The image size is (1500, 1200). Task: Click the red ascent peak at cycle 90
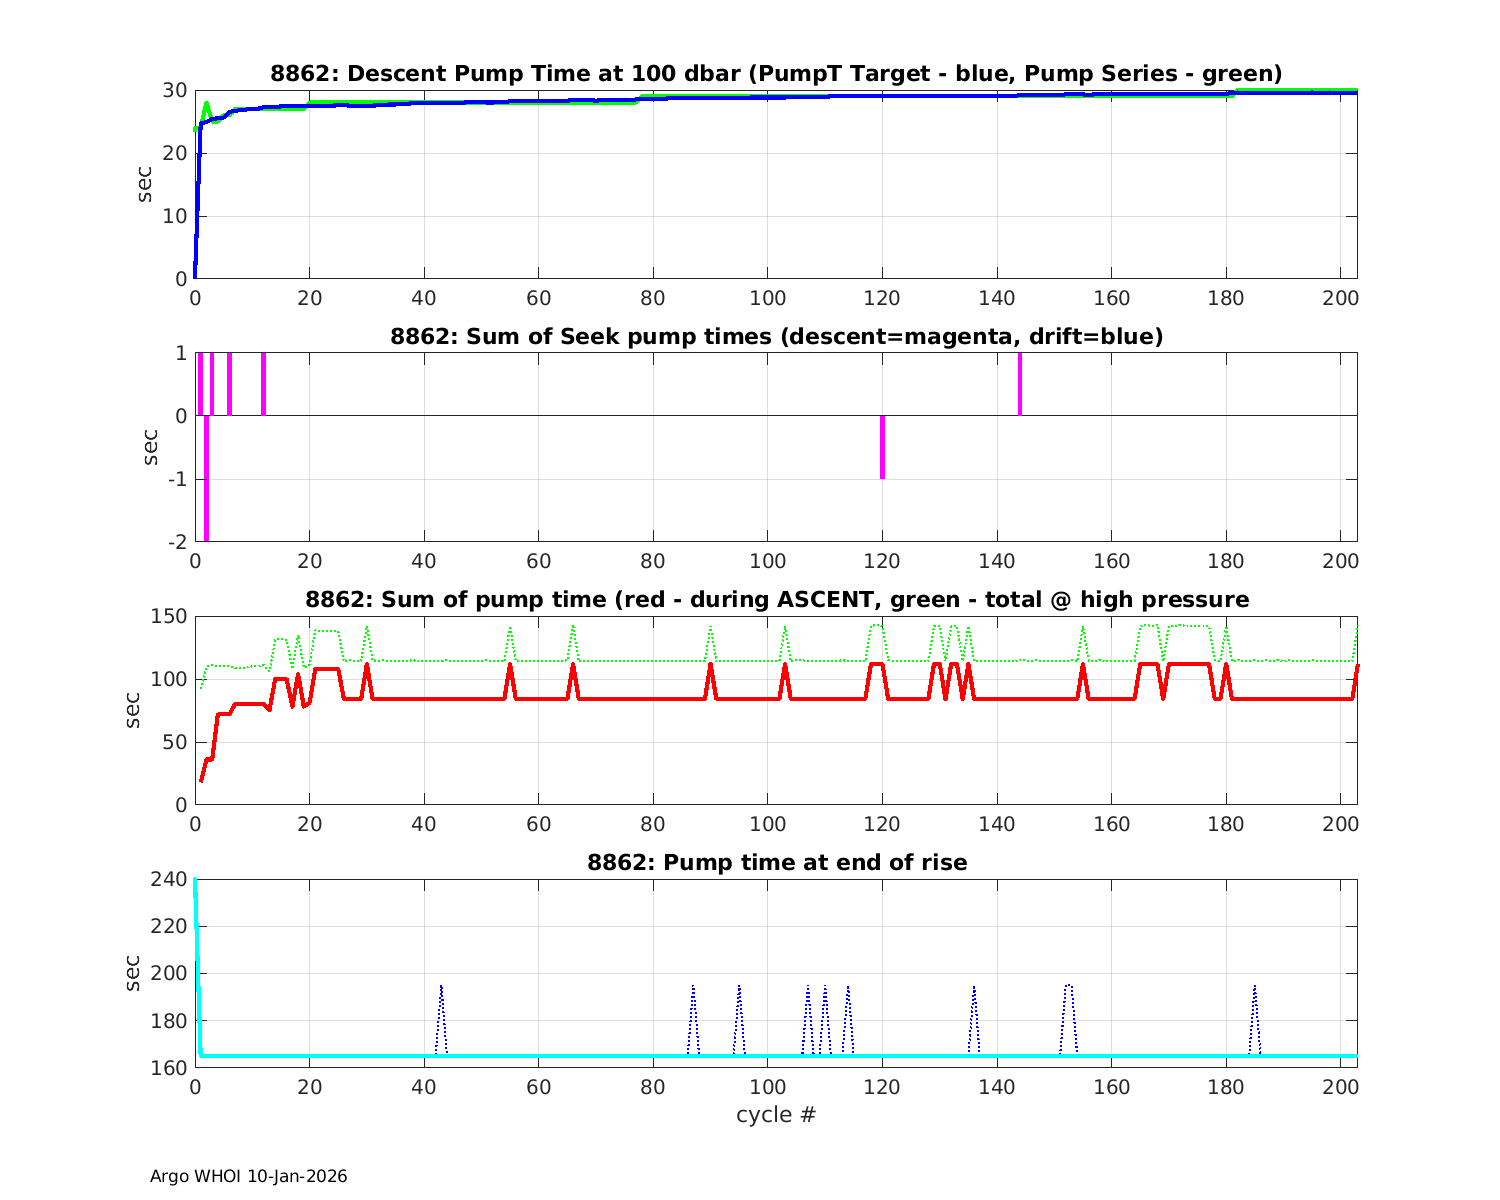coord(711,665)
